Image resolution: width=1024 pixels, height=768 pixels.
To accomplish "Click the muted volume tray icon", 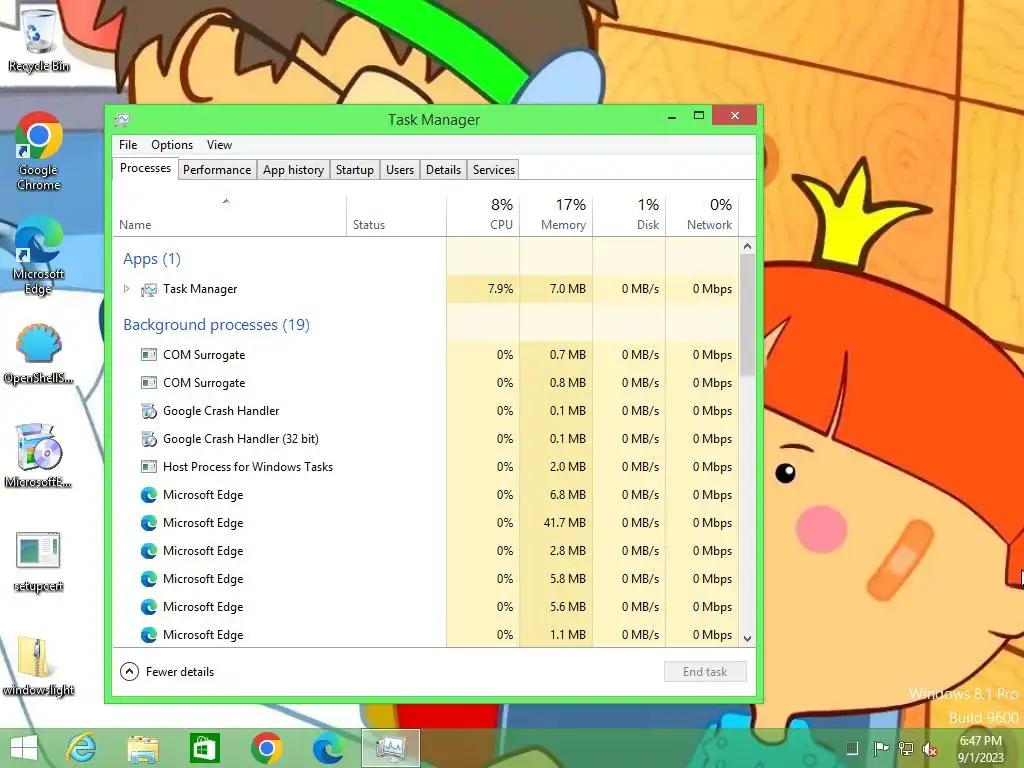I will coord(930,748).
